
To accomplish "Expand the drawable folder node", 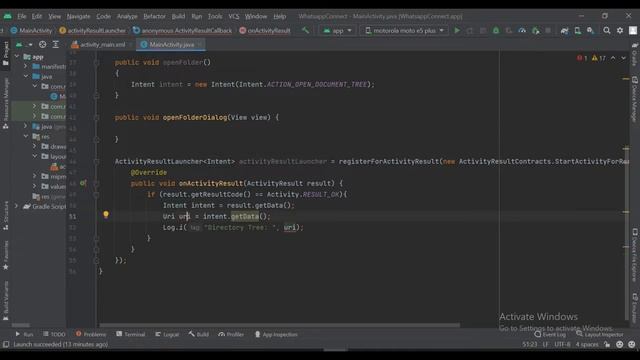I will tap(34, 146).
